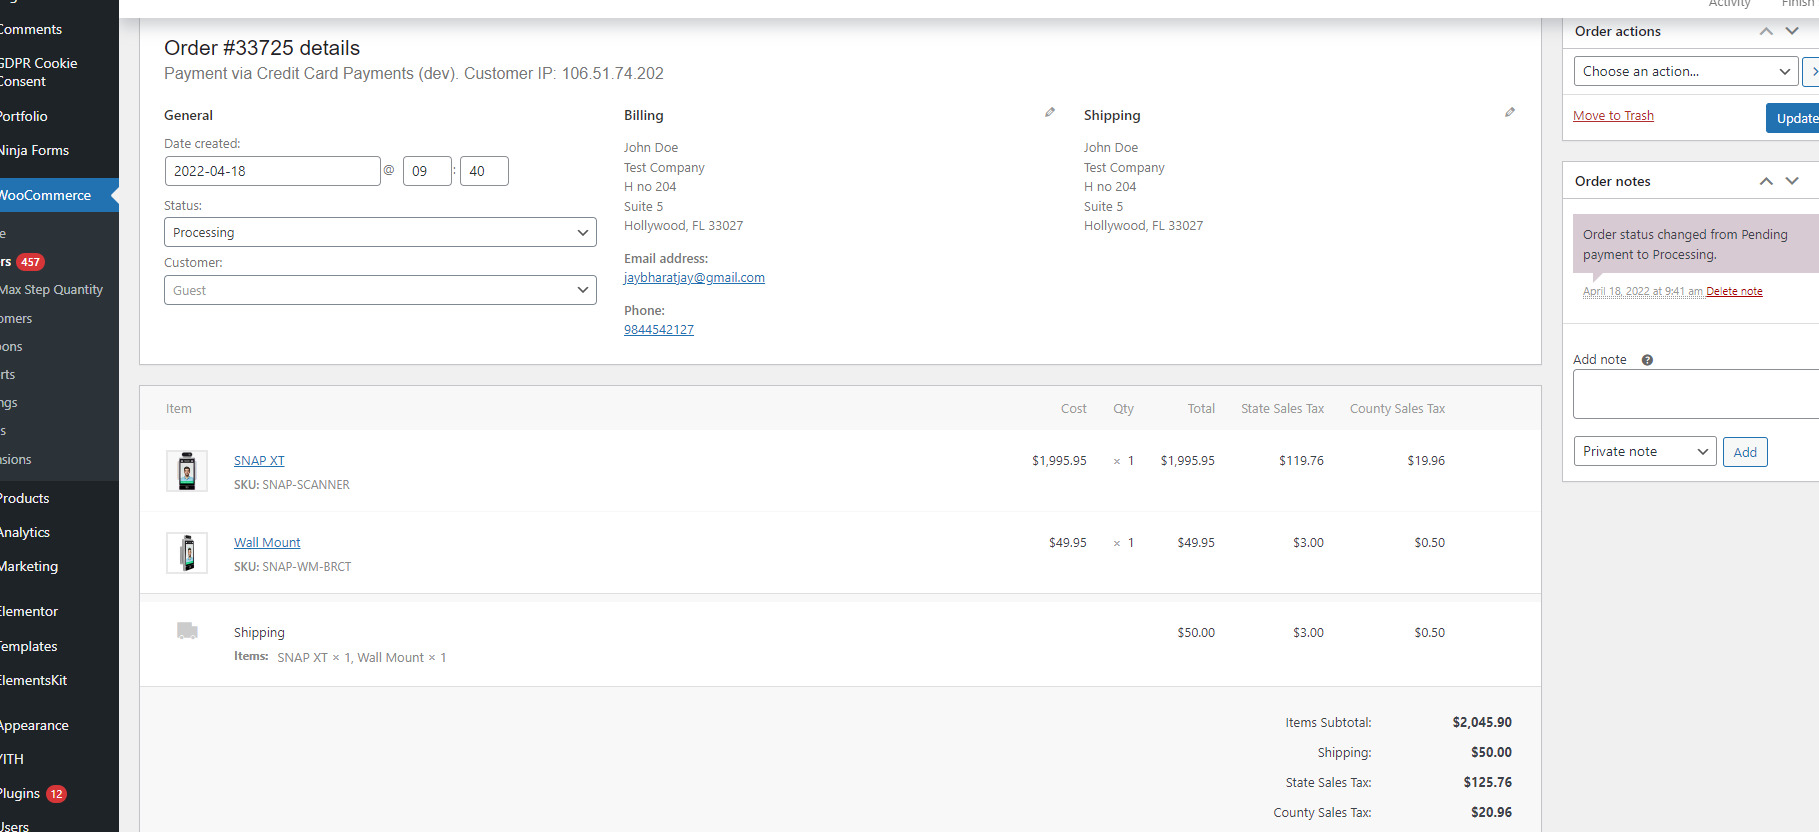Click SKU: SNAP-WM-BRCT text
This screenshot has width=1819, height=832.
tap(293, 567)
